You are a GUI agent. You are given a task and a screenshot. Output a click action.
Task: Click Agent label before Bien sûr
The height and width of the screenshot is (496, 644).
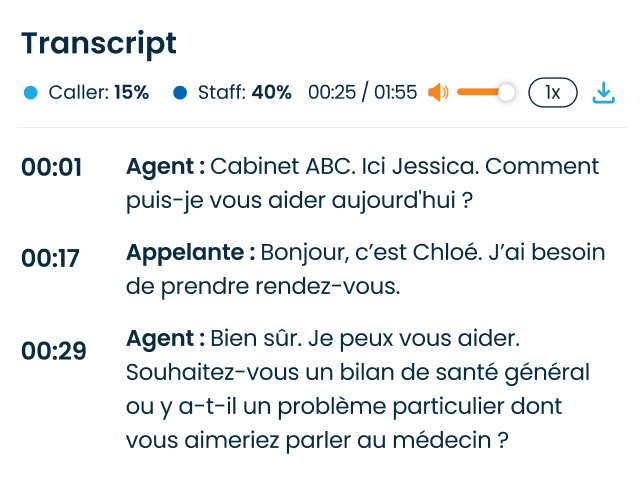click(x=165, y=339)
